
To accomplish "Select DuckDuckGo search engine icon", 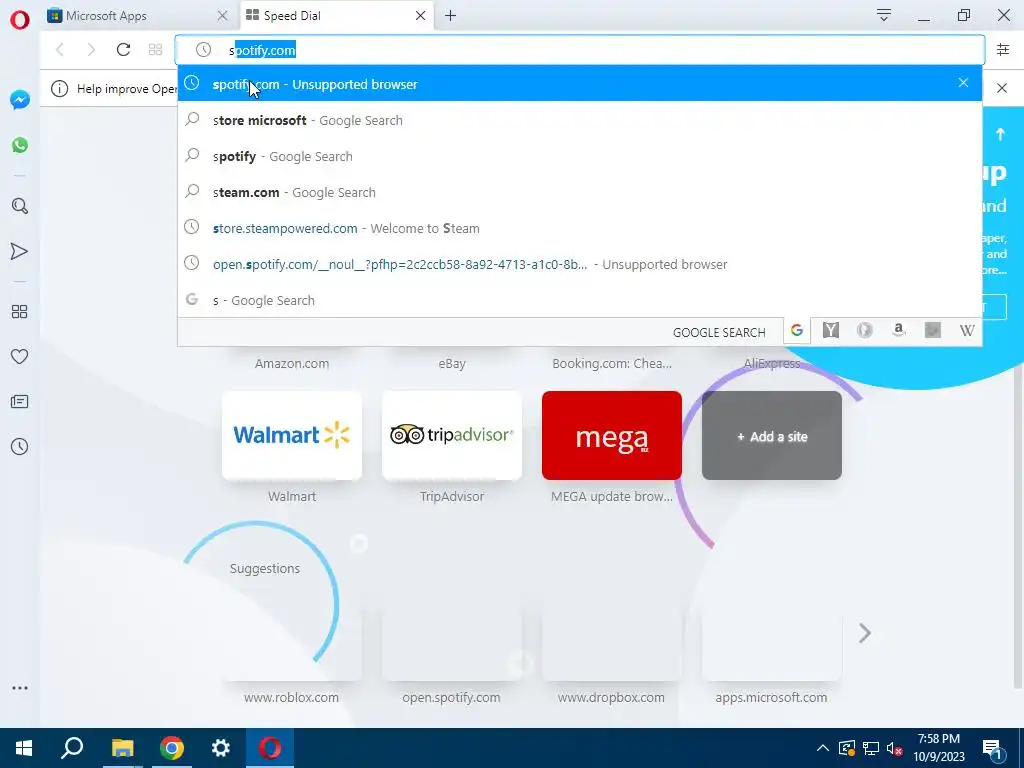I will 865,330.
